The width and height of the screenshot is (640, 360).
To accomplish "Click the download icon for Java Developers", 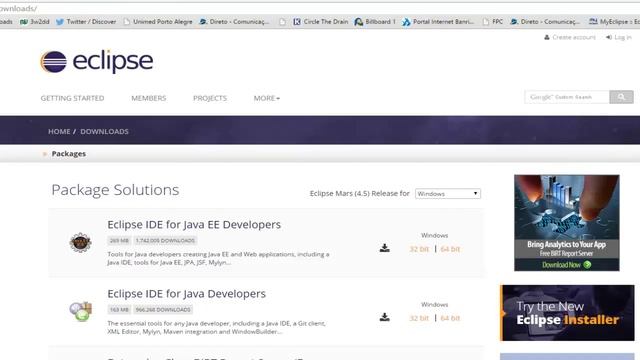I will (x=384, y=317).
